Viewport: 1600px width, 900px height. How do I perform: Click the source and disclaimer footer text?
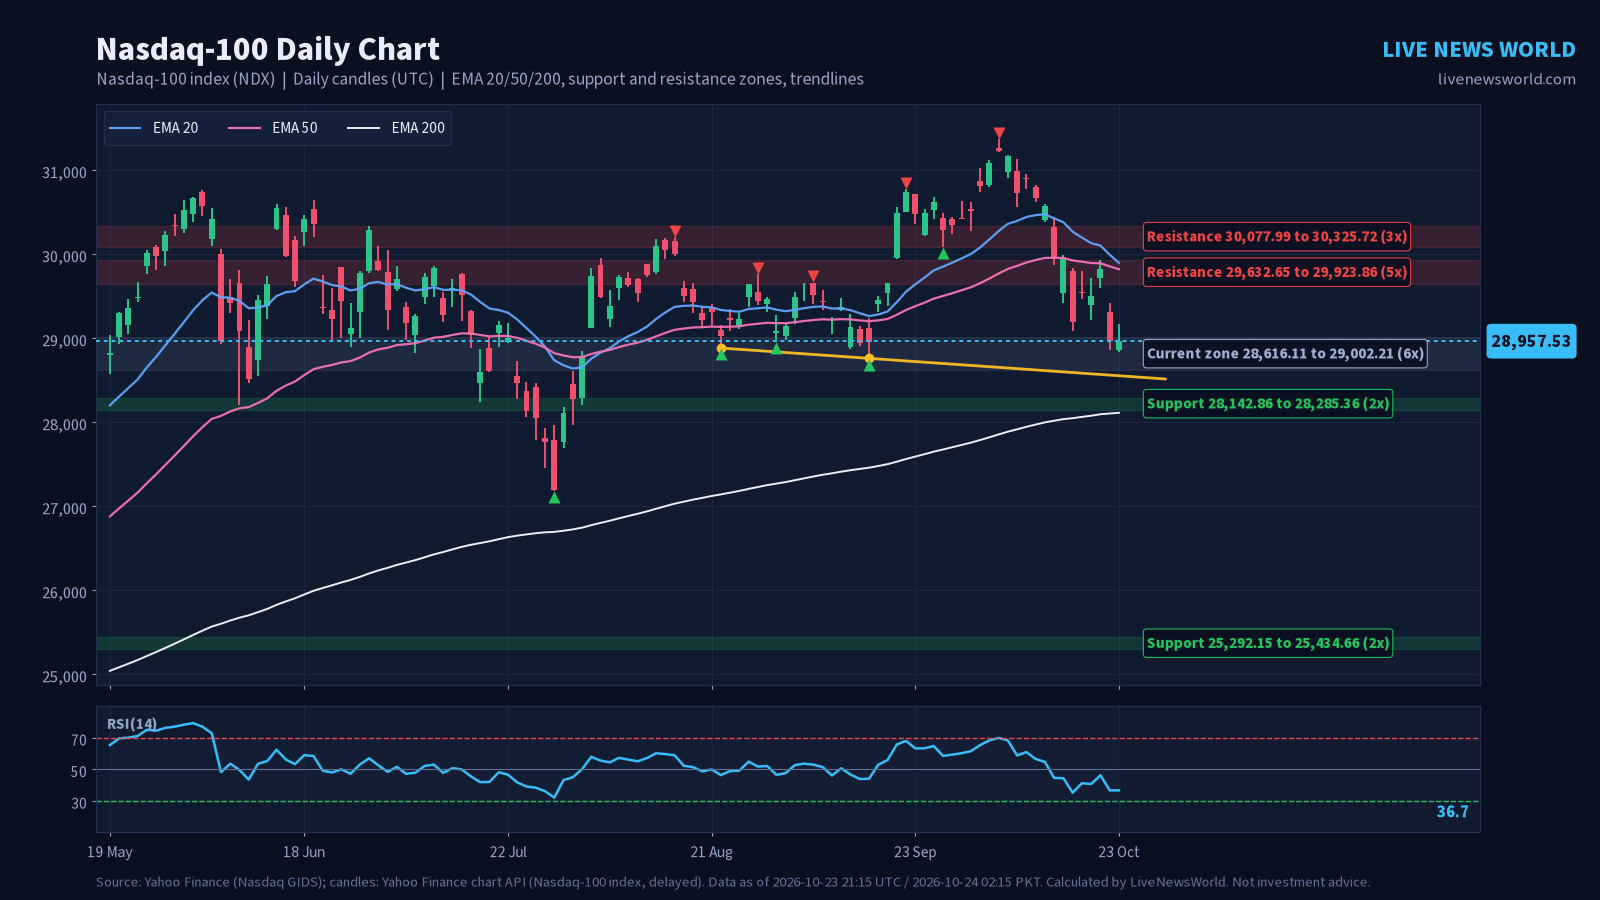733,882
